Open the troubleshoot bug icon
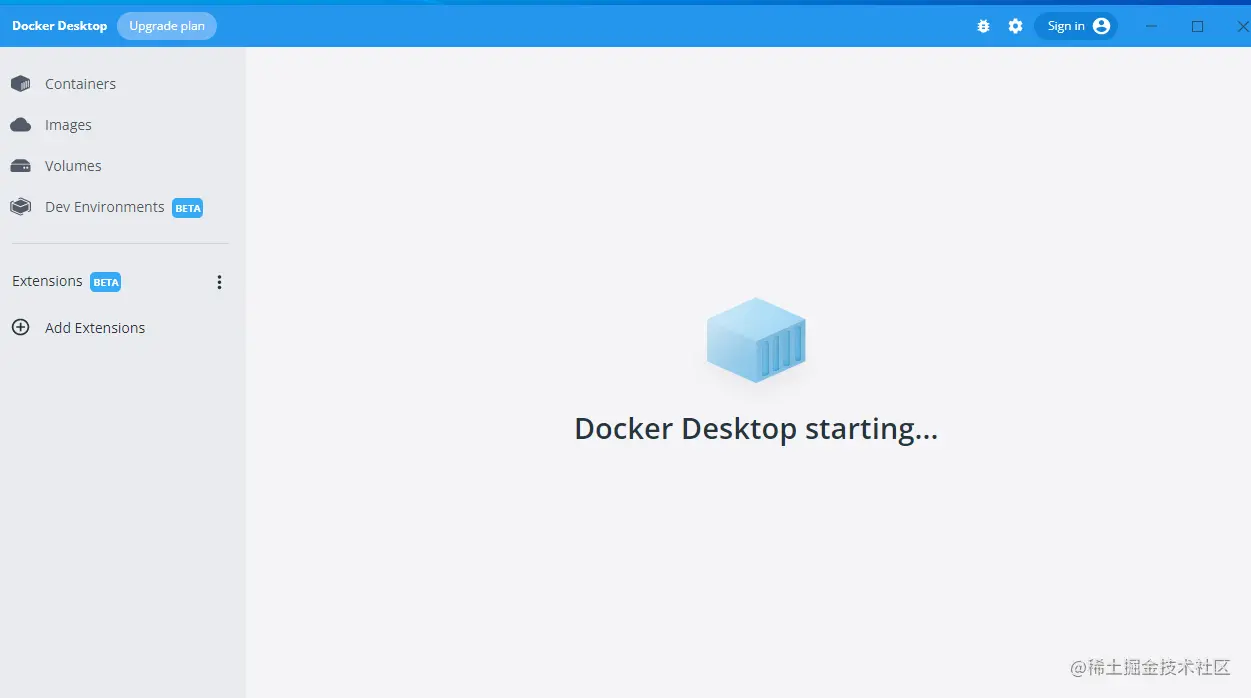The width and height of the screenshot is (1251, 698). [x=983, y=26]
